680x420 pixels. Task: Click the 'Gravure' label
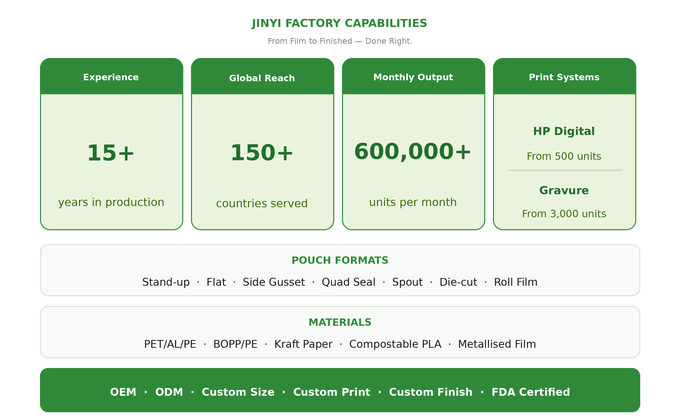(x=564, y=190)
